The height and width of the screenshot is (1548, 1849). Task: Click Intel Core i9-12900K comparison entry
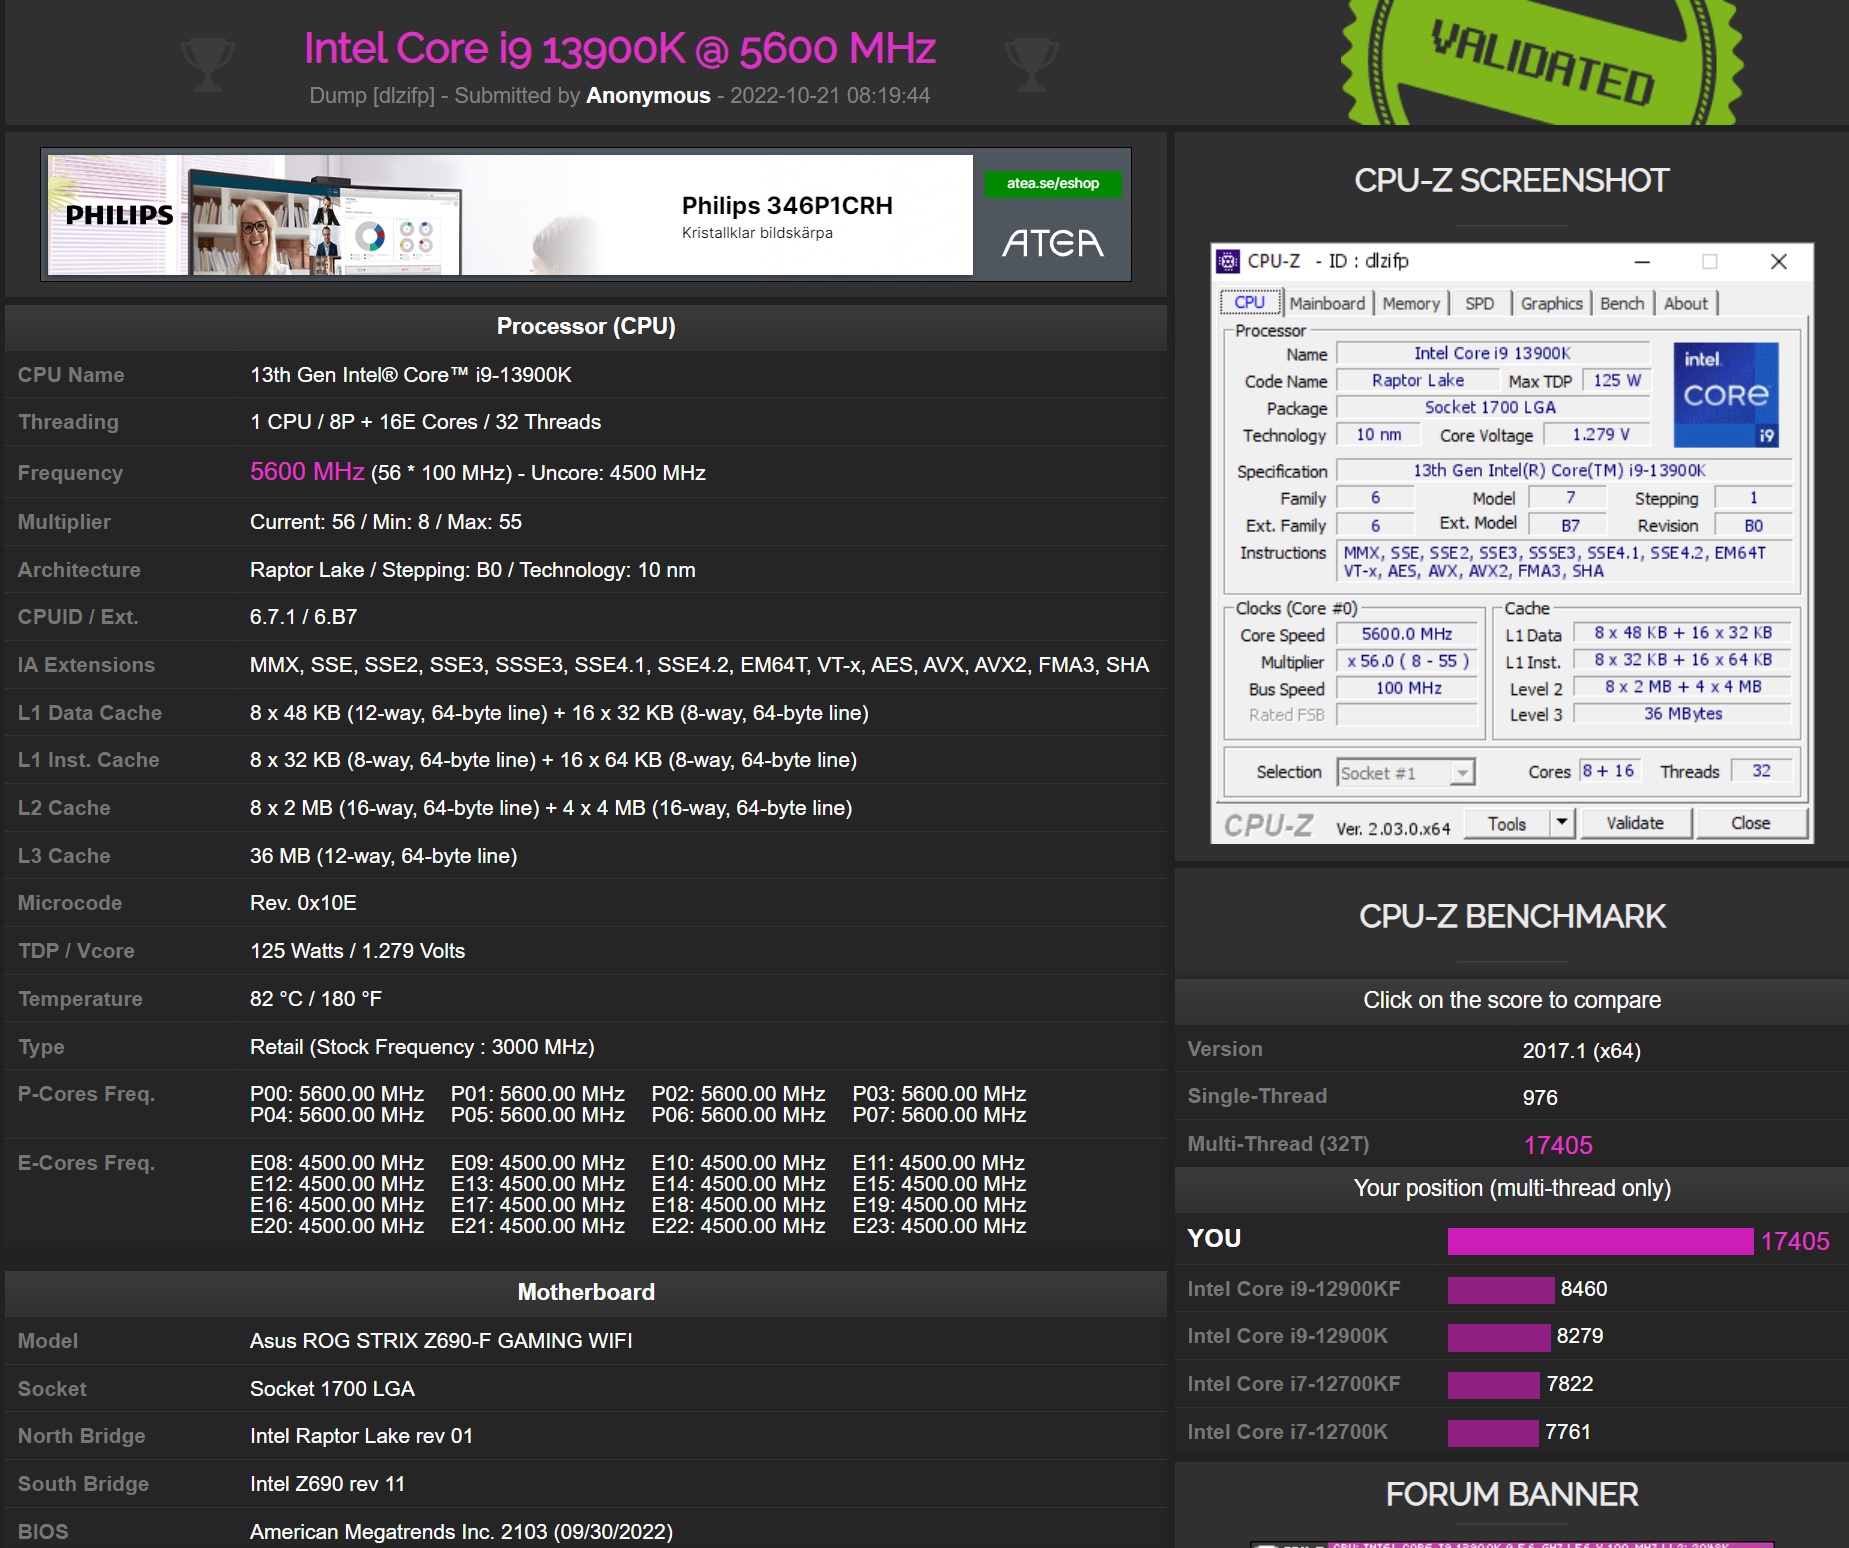[1287, 1336]
